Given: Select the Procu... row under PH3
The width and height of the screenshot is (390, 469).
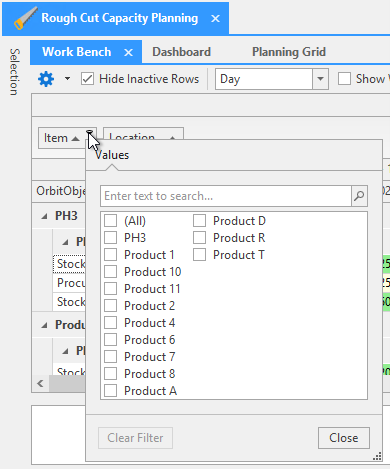Looking at the screenshot, I should (69, 283).
